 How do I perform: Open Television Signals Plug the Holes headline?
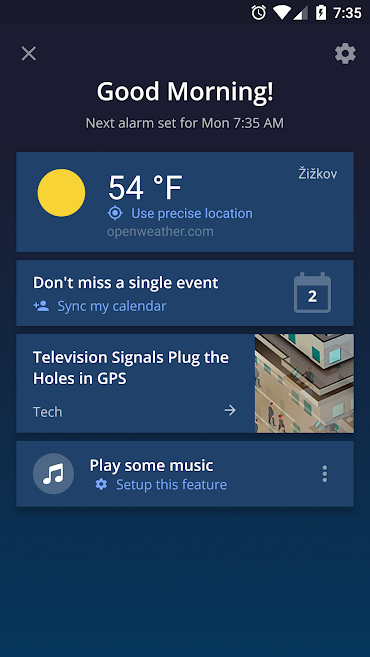click(131, 368)
